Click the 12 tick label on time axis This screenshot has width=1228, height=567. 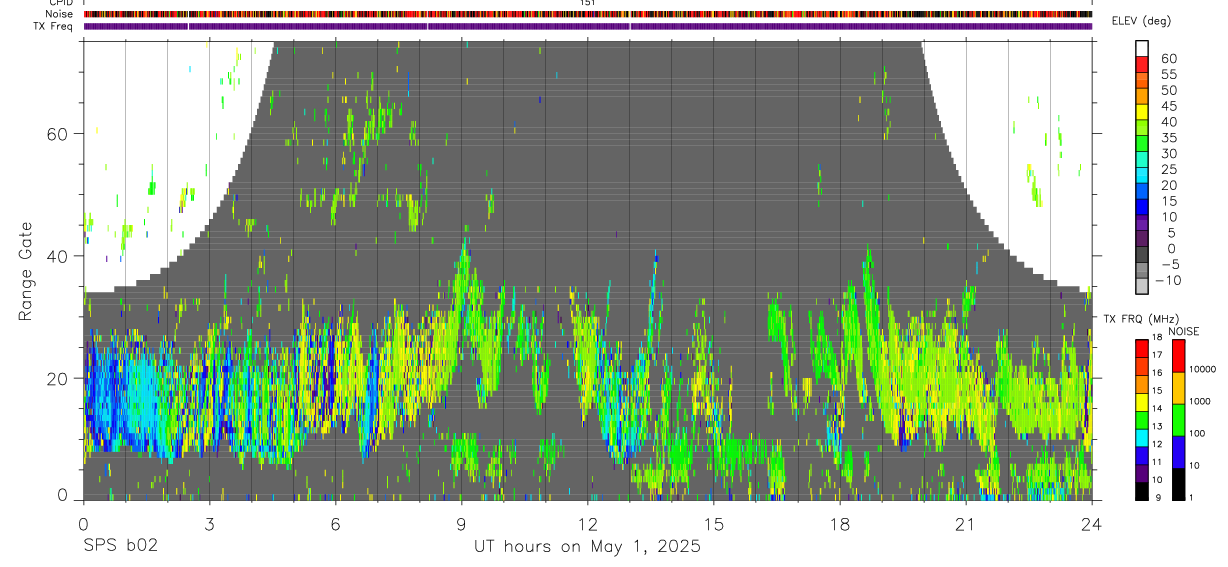tap(587, 524)
